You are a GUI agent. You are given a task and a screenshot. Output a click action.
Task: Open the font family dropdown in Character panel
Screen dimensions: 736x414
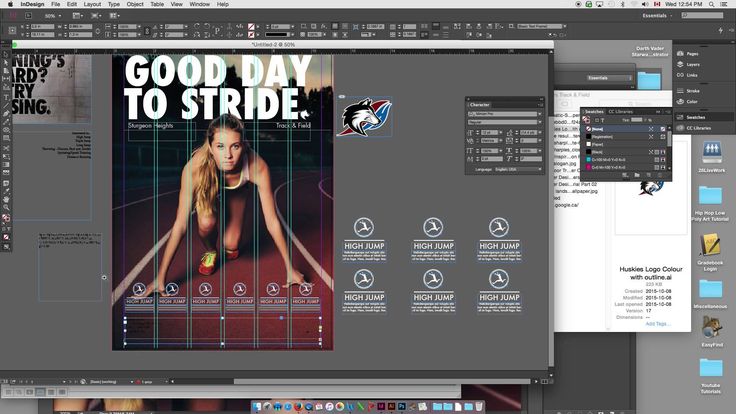click(x=540, y=114)
